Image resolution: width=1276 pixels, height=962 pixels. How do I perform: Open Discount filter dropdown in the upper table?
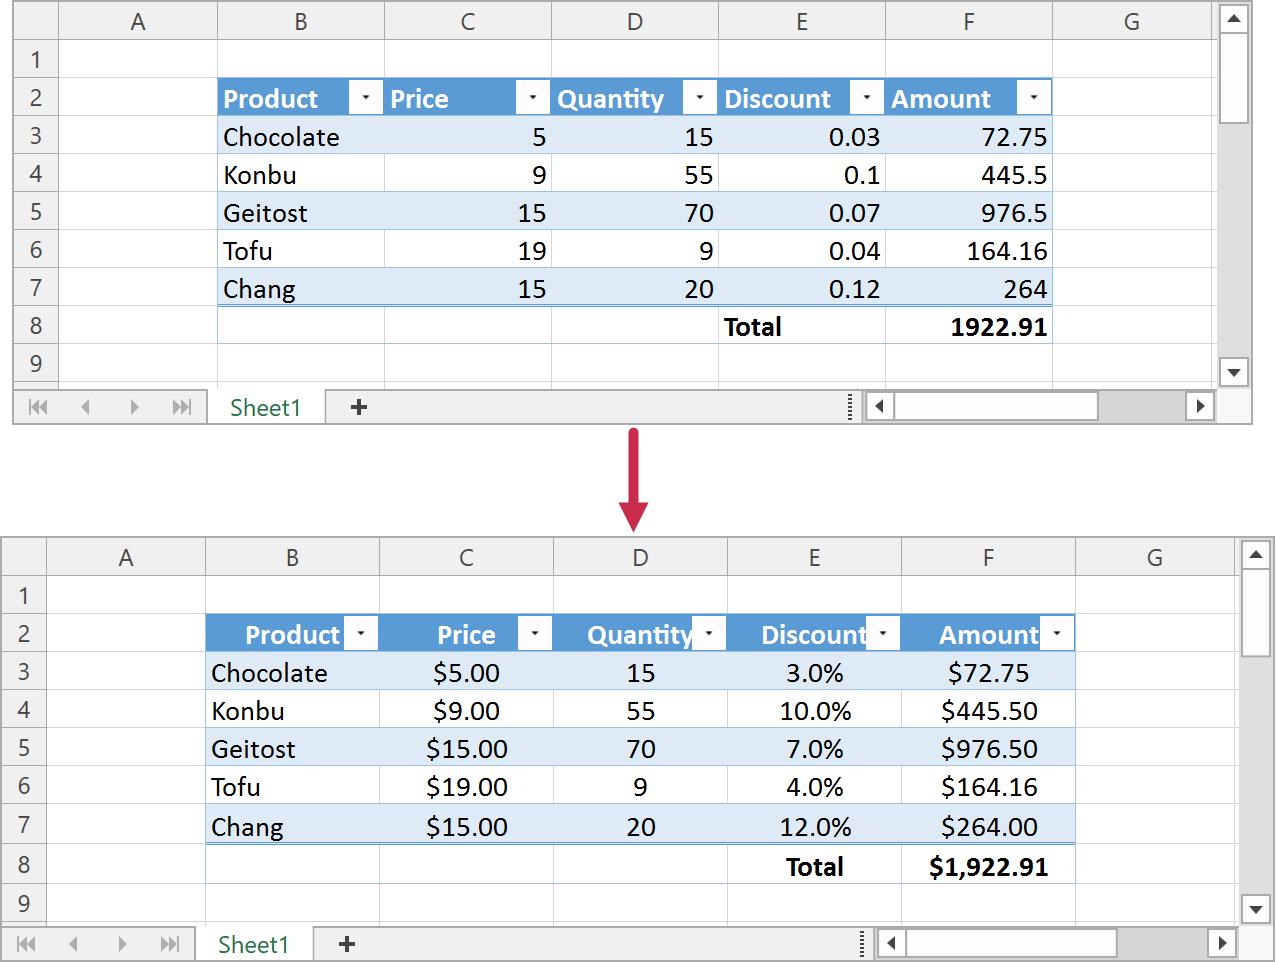pos(867,98)
